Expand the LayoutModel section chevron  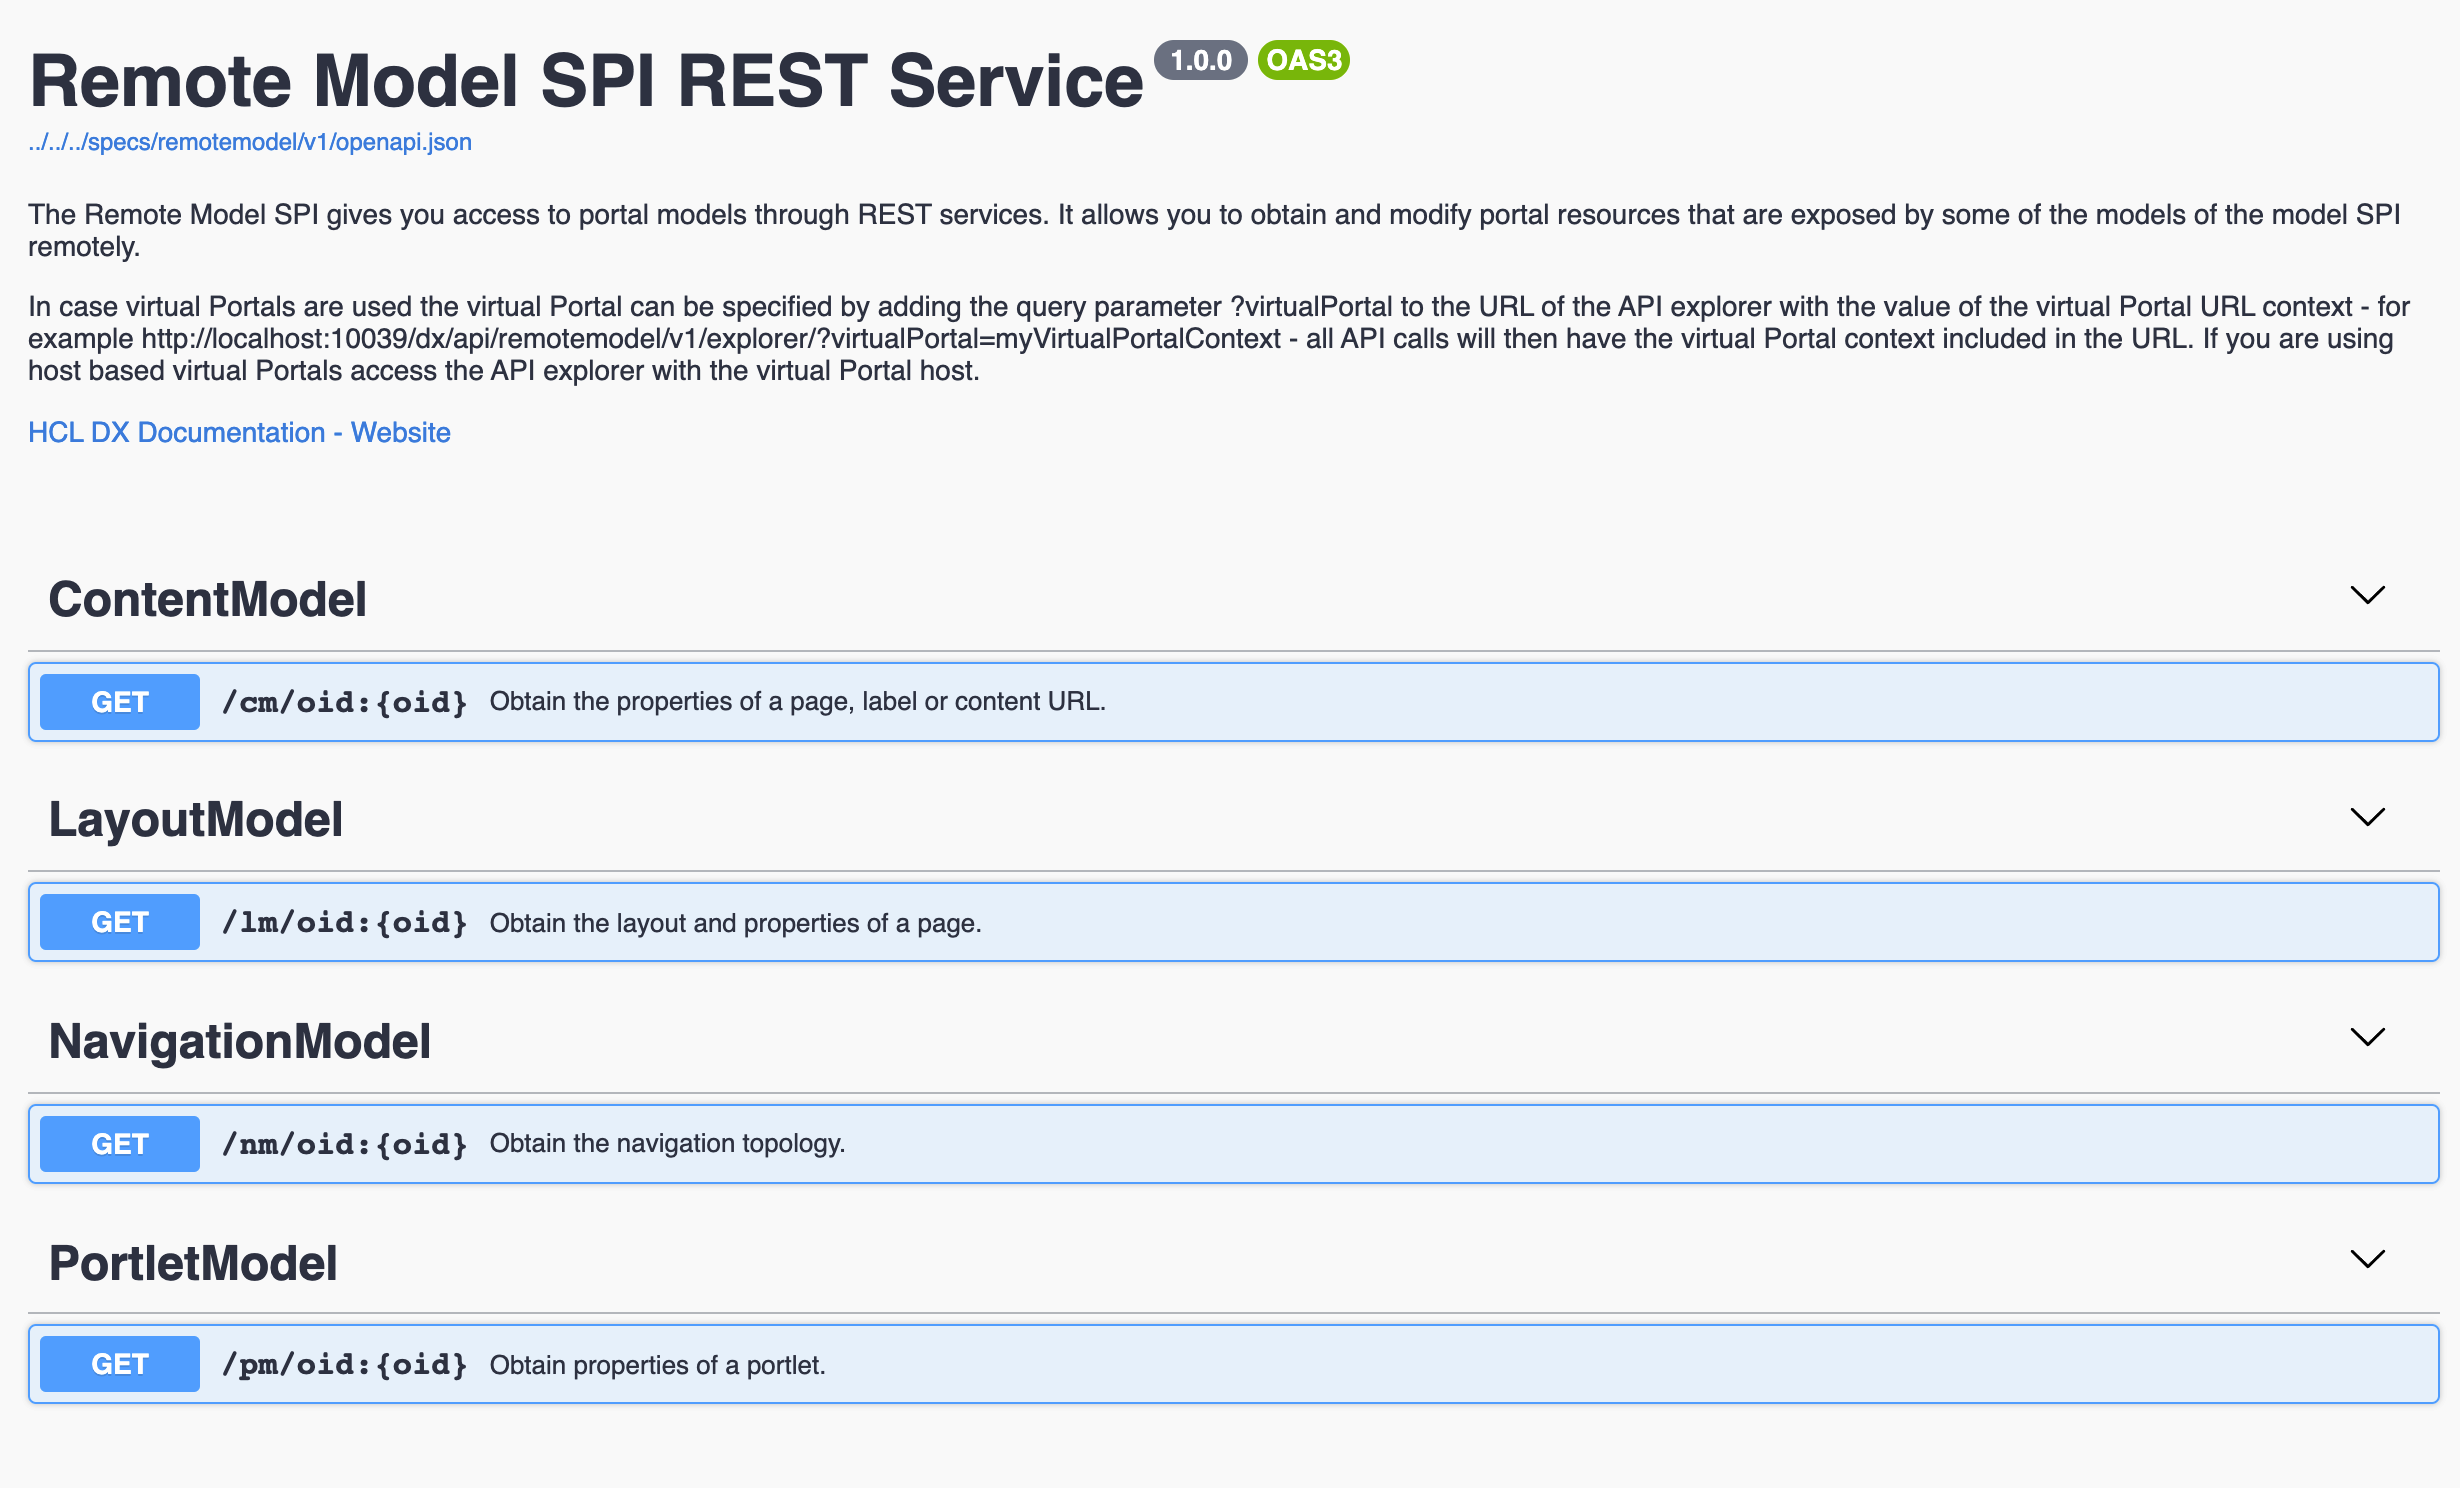pyautogui.click(x=2368, y=817)
